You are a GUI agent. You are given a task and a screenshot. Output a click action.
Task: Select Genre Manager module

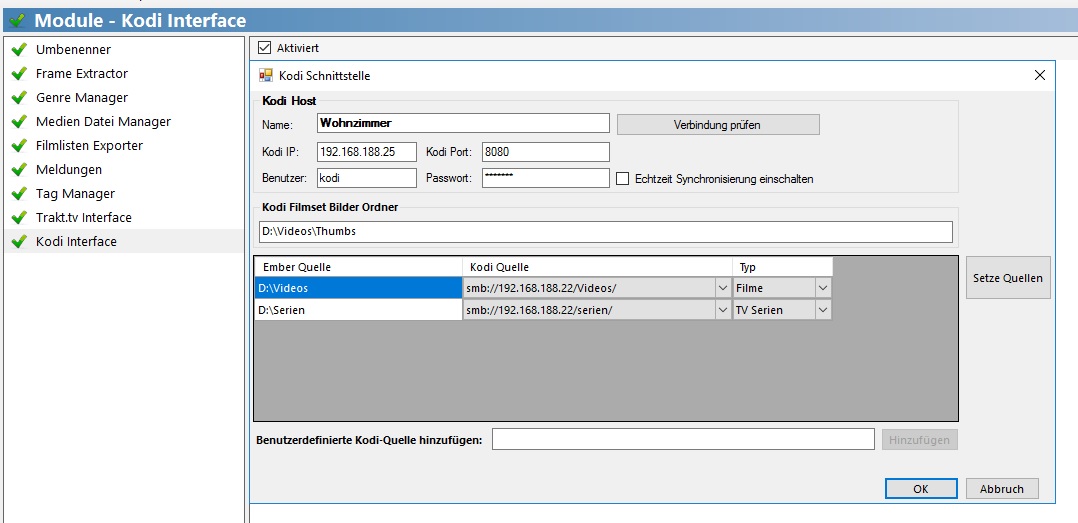[x=124, y=98]
